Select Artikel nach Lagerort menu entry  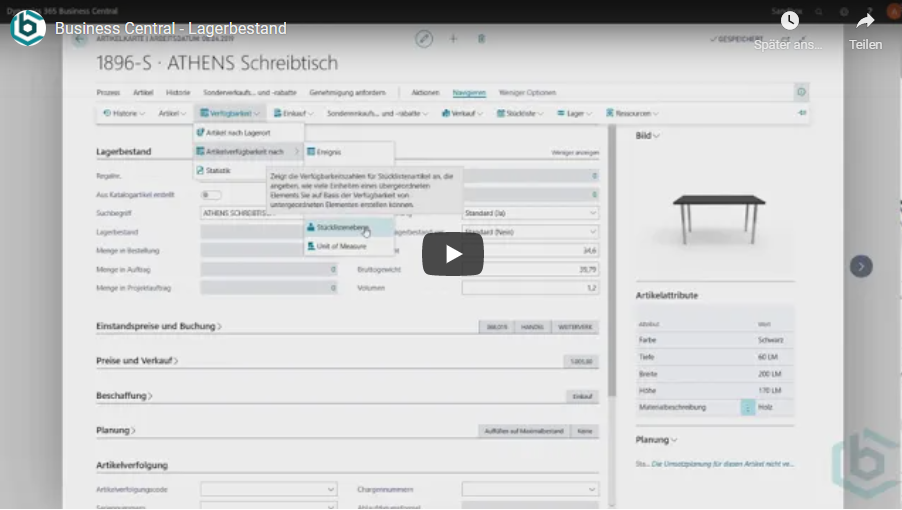239,132
